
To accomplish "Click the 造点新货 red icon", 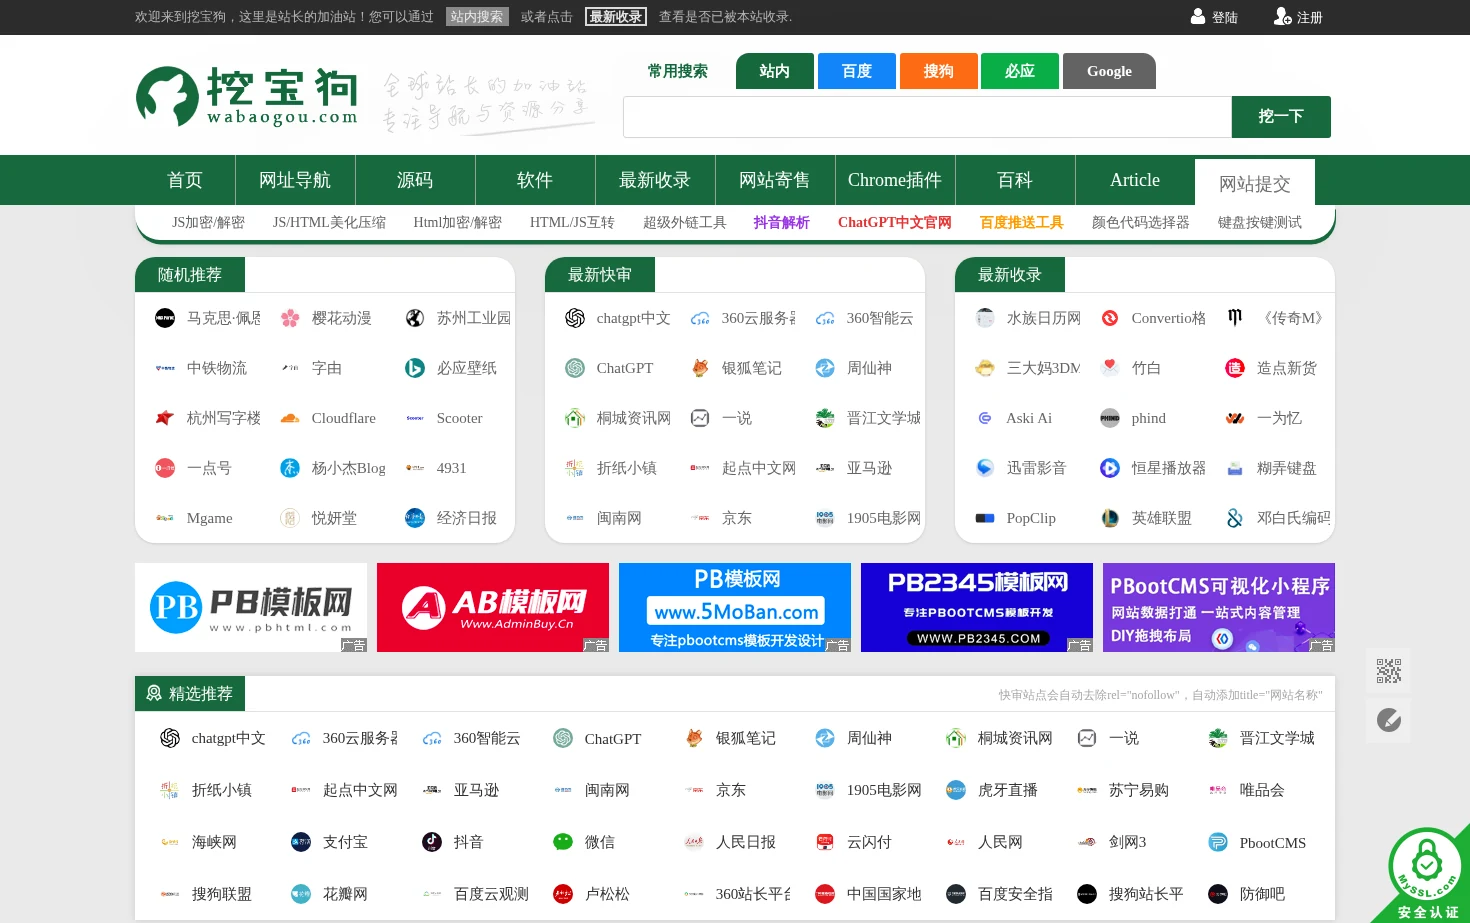I will (1235, 368).
